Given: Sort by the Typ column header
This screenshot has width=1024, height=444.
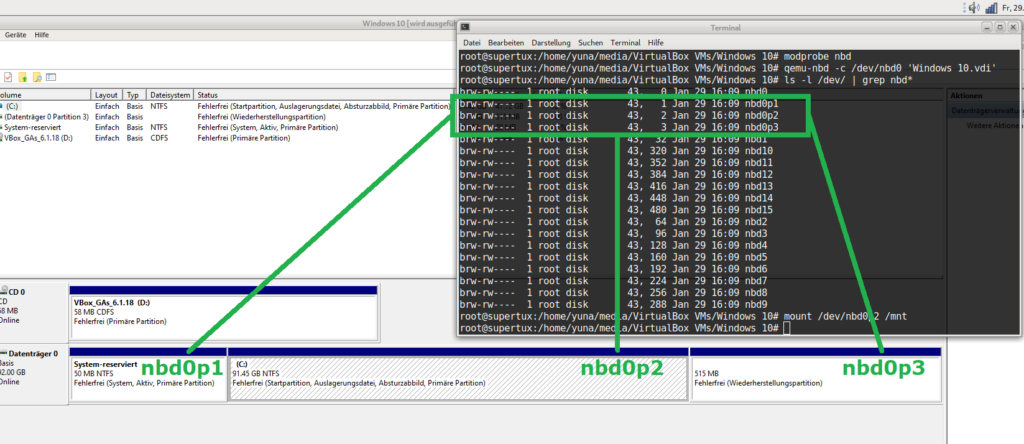Looking at the screenshot, I should click(133, 95).
